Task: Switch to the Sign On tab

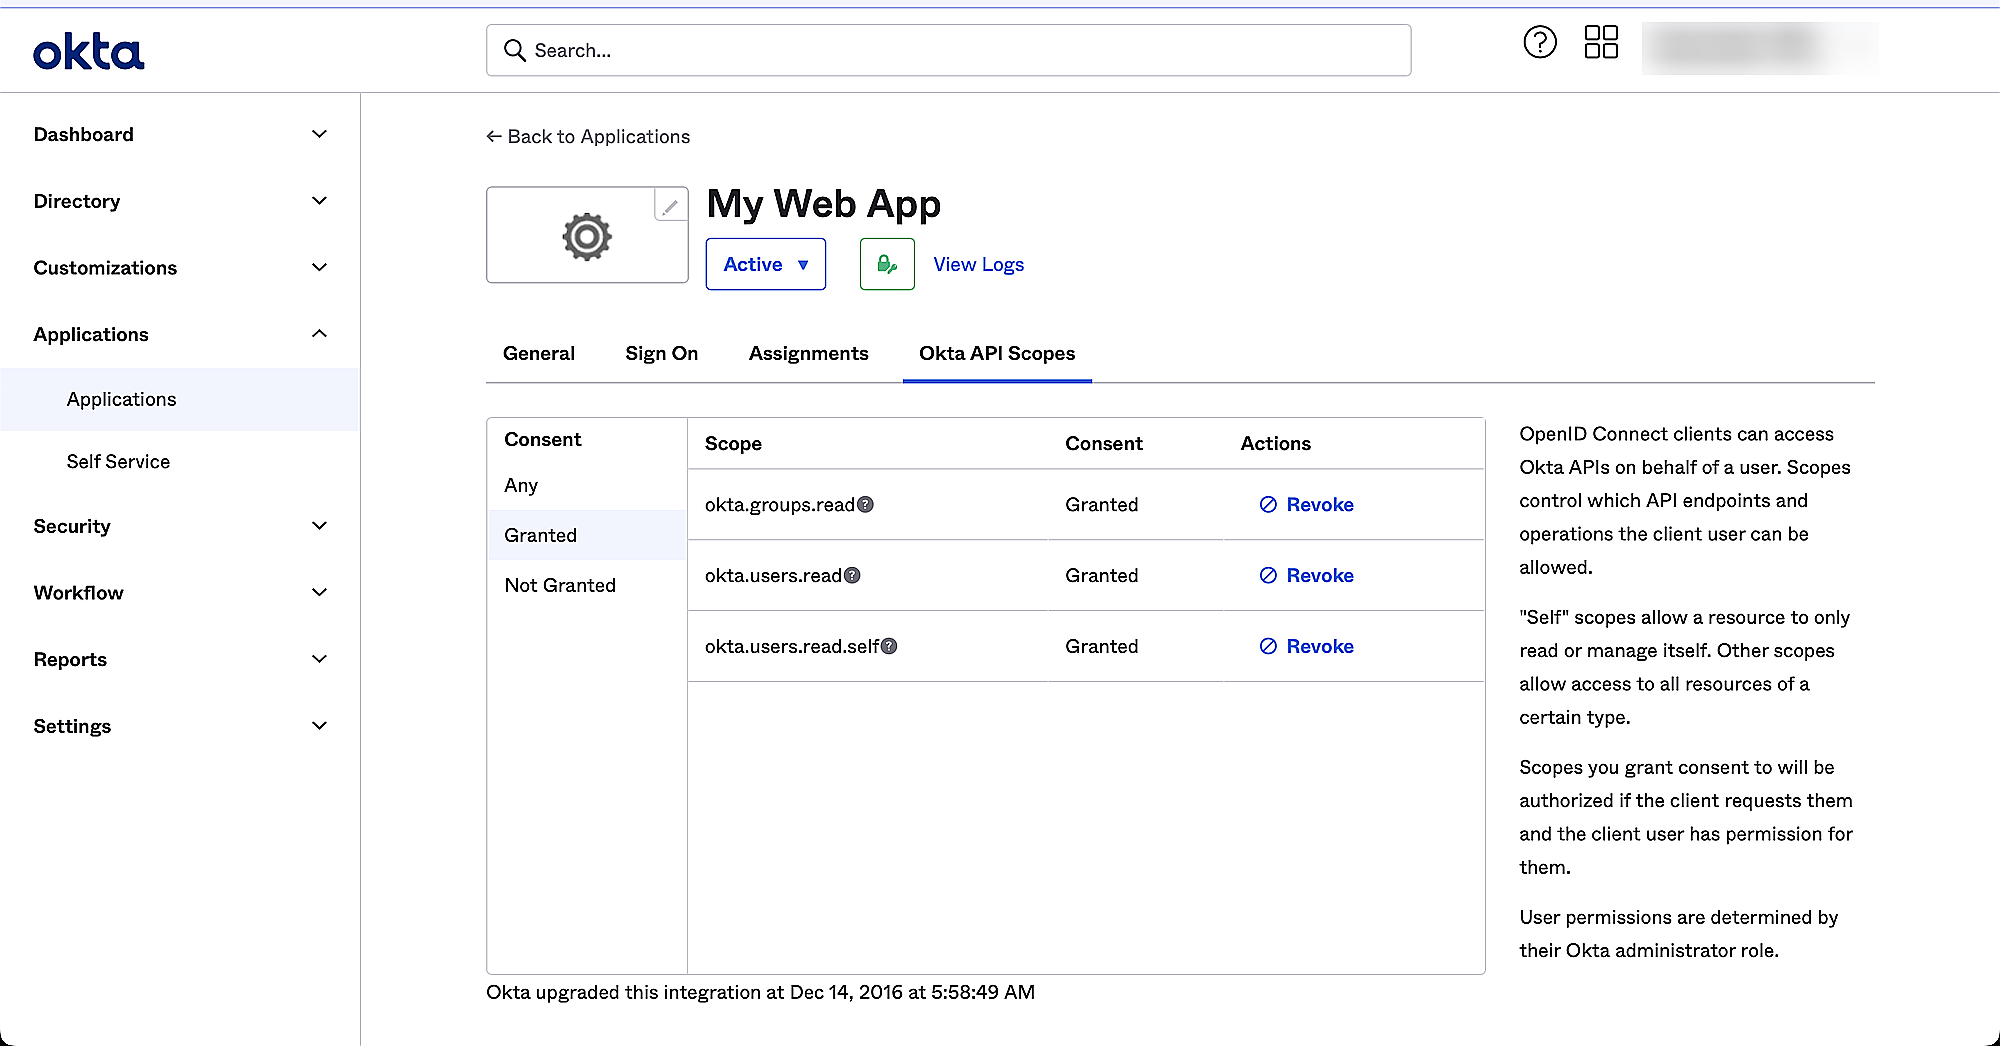Action: click(x=661, y=353)
